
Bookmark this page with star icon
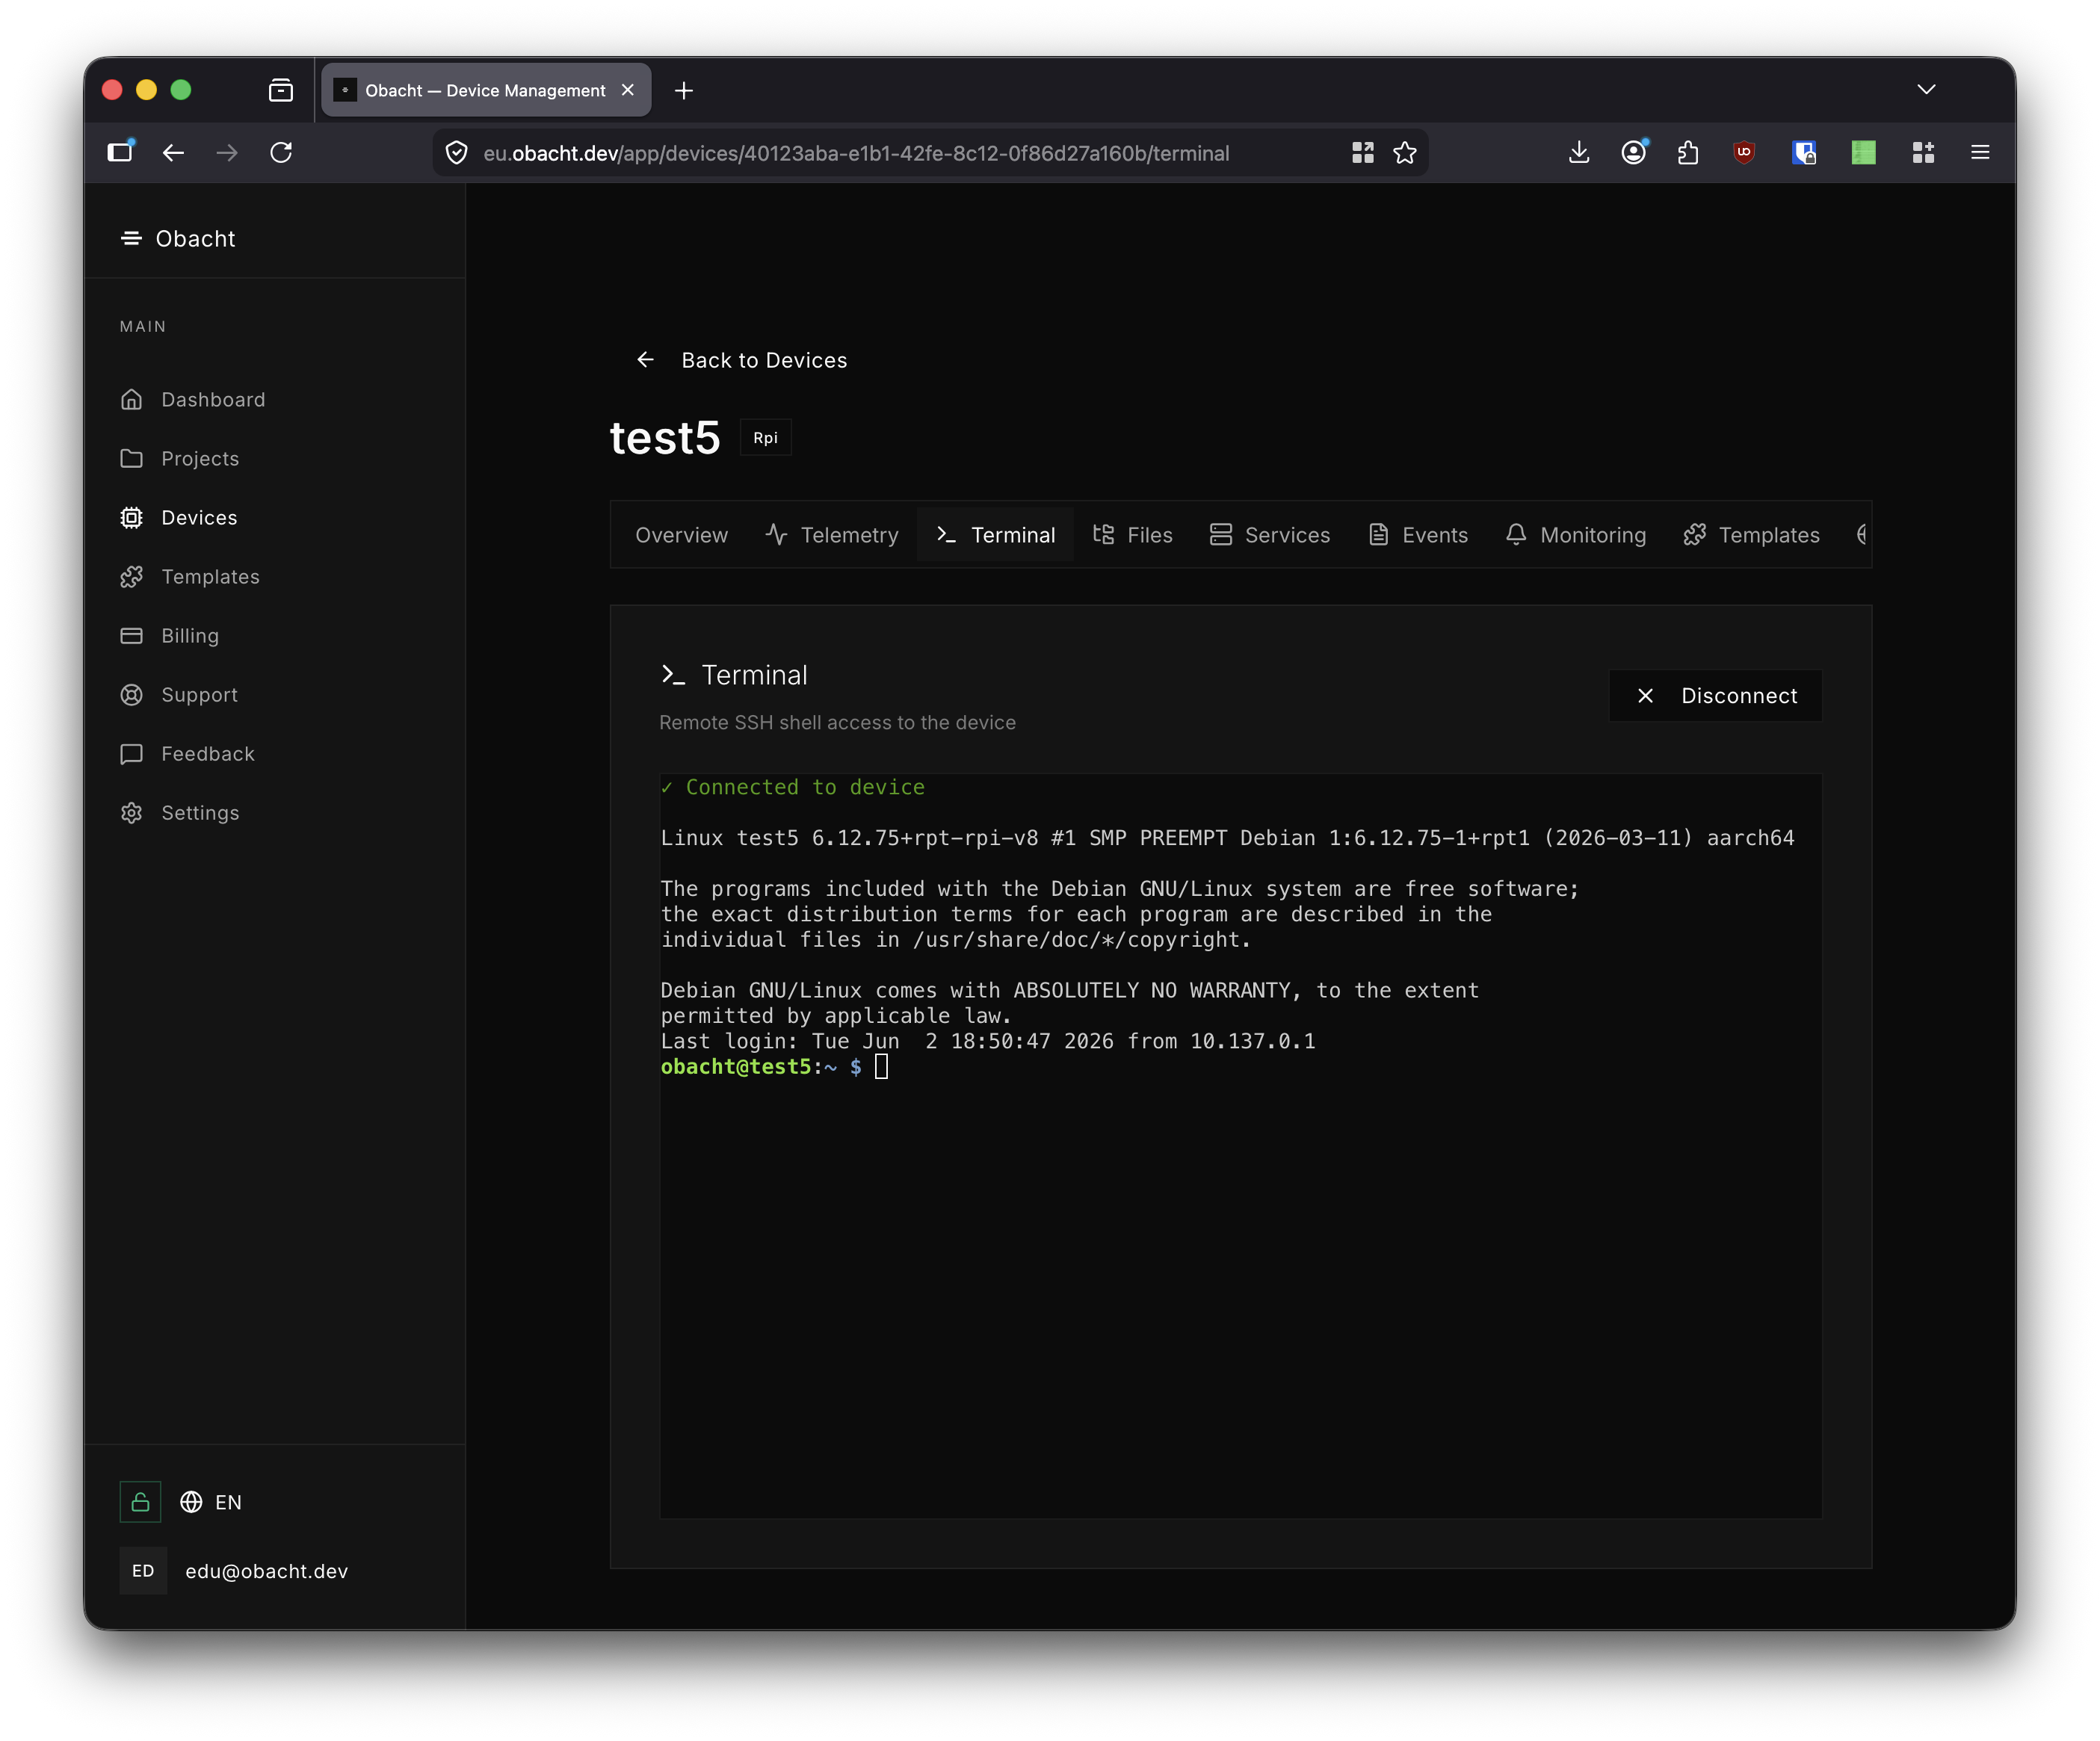coord(1404,152)
